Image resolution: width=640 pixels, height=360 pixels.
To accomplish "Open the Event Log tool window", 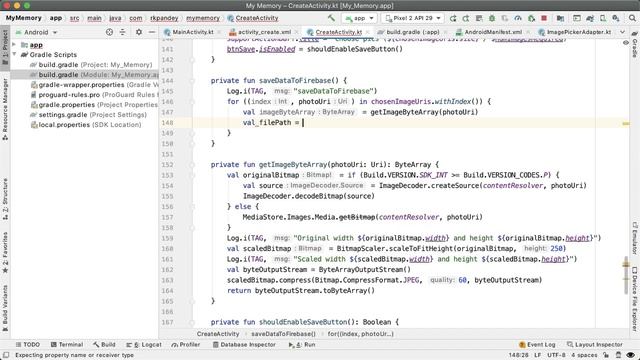I will [x=537, y=344].
